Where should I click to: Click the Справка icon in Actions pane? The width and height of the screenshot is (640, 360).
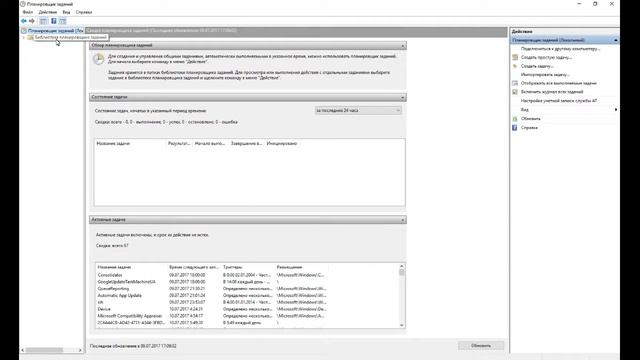(x=515, y=128)
